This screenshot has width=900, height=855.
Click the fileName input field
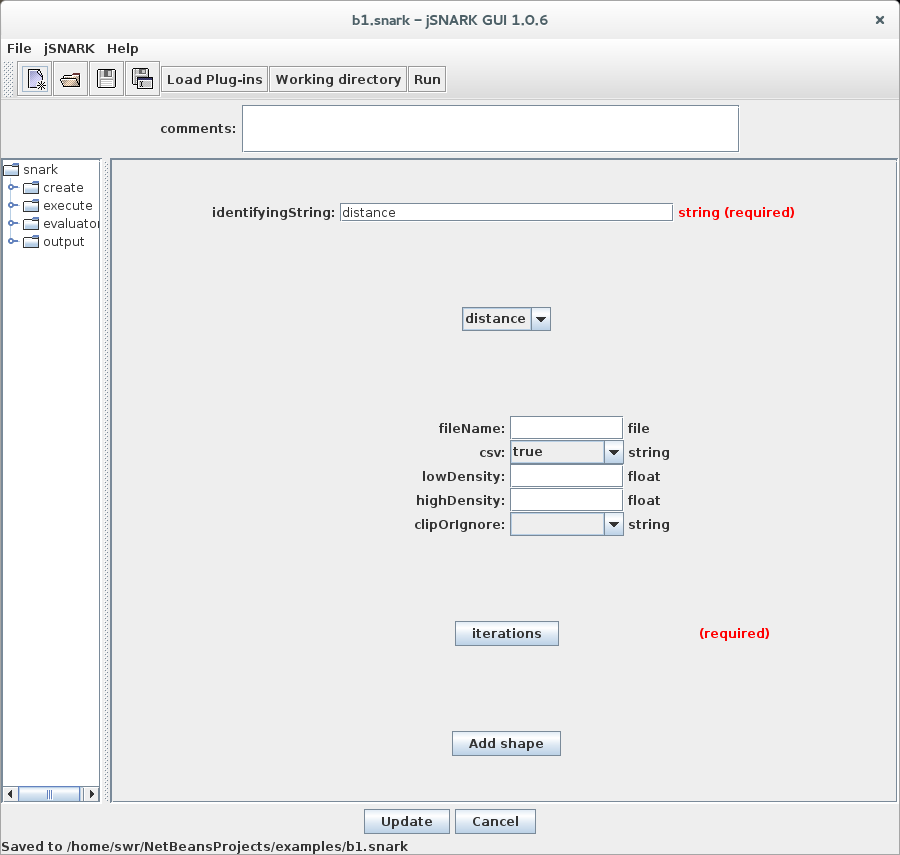[567, 428]
